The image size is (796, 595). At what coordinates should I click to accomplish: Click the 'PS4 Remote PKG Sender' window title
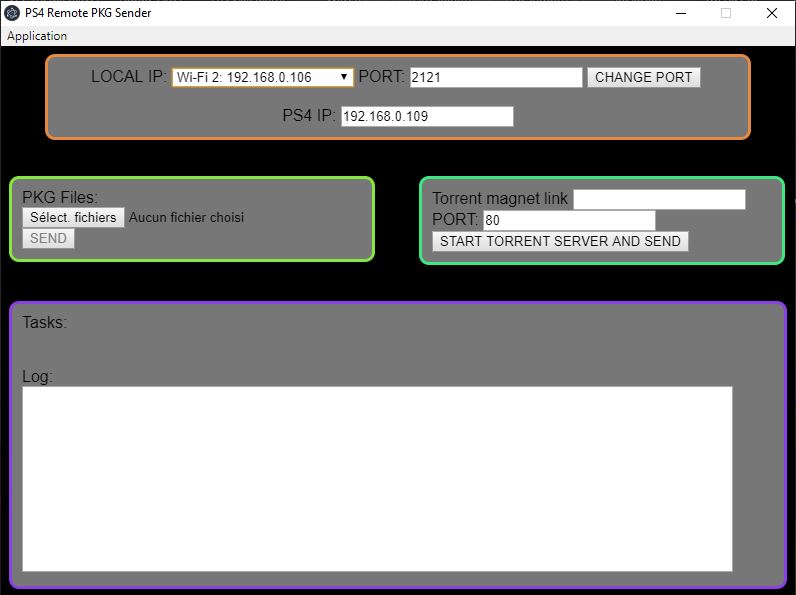coord(88,13)
